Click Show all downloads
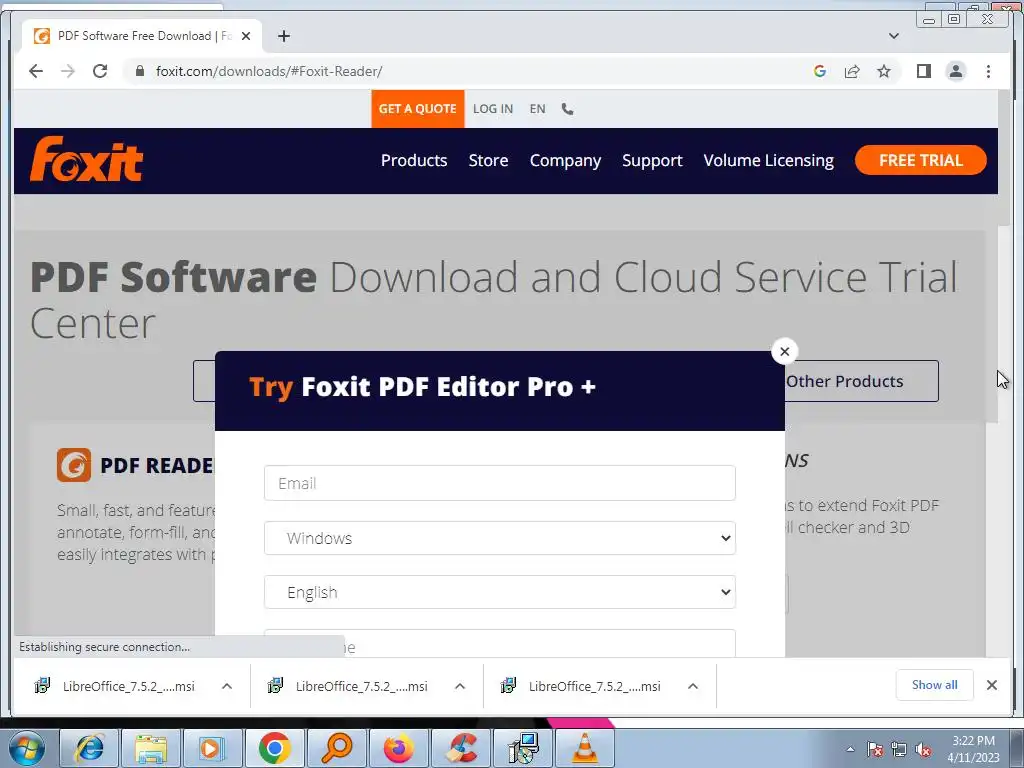This screenshot has height=768, width=1024. click(x=935, y=685)
